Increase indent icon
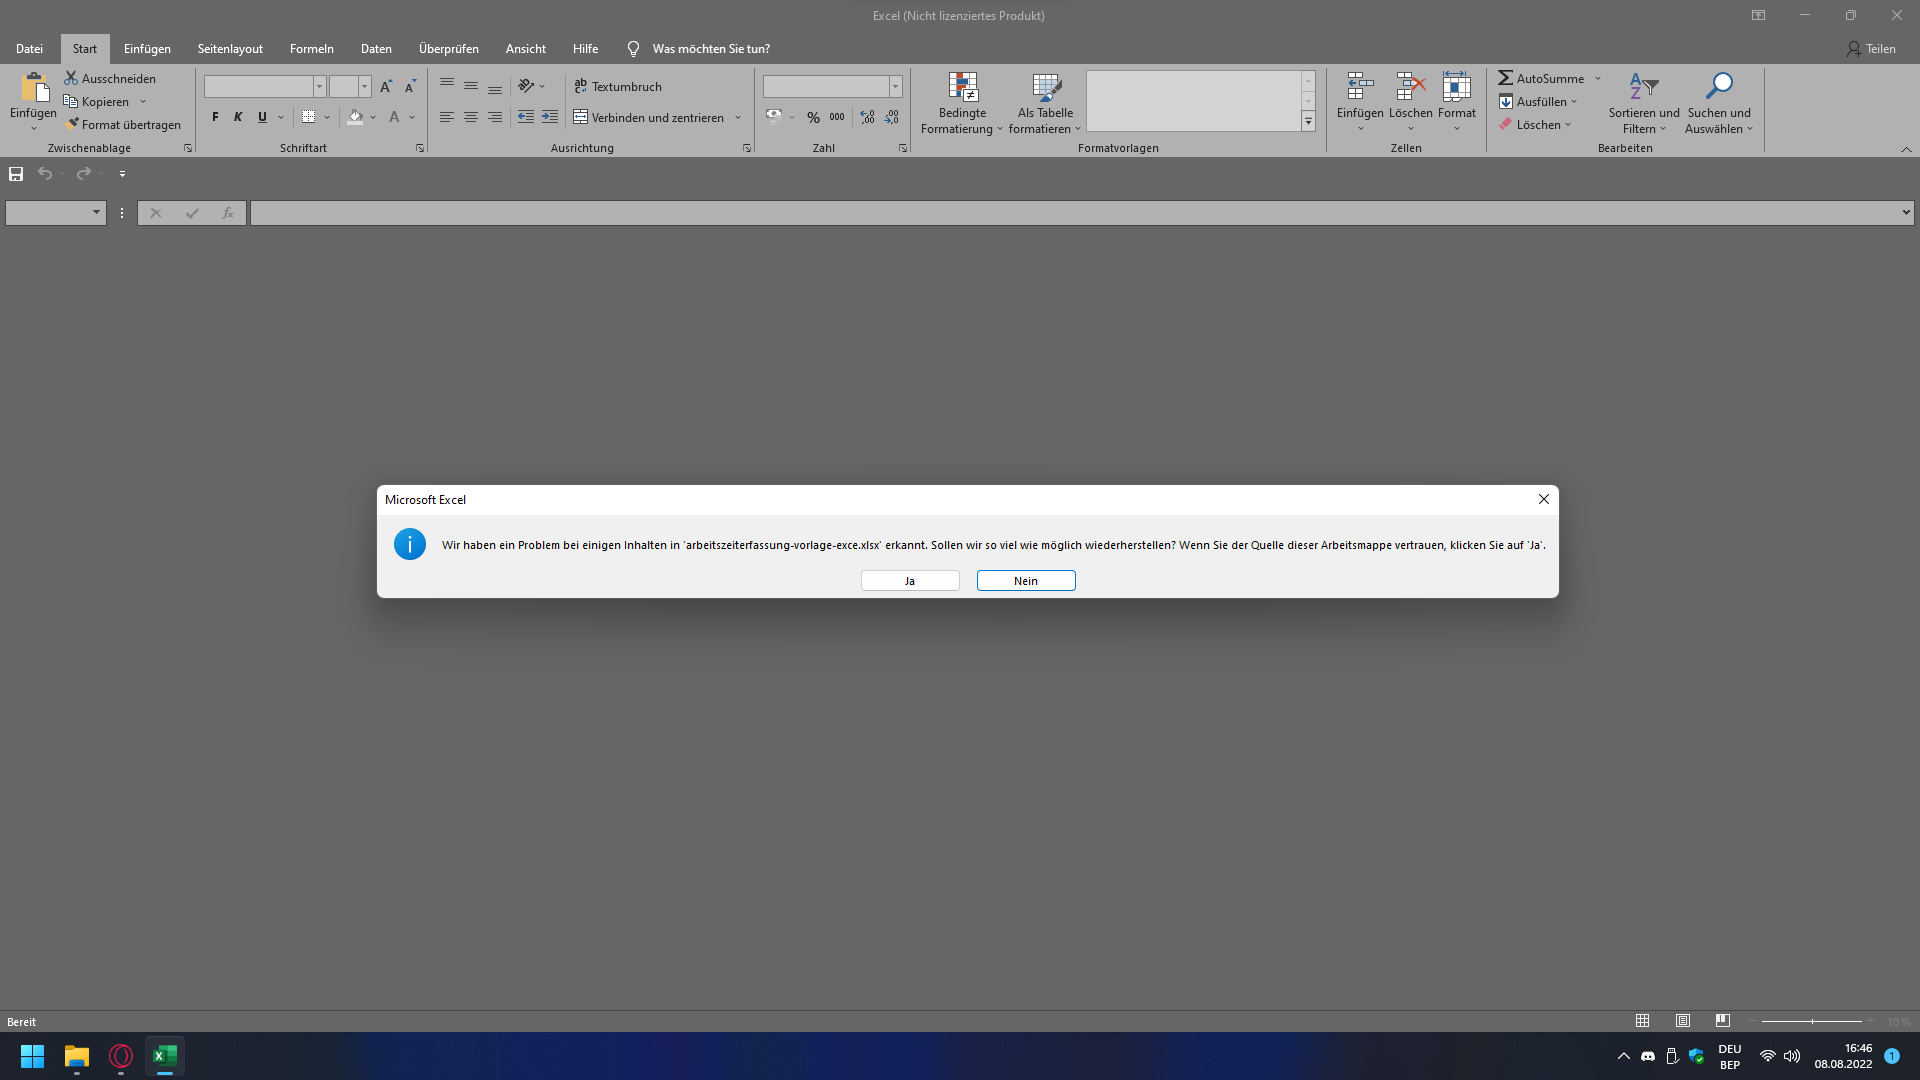This screenshot has height=1080, width=1920. (x=550, y=117)
